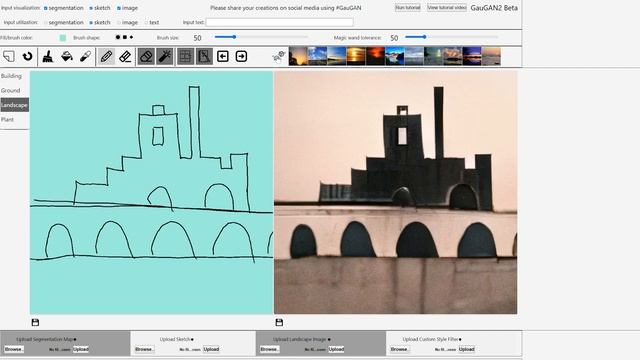Click the View tutorial video button
The image size is (640, 360).
(x=447, y=8)
